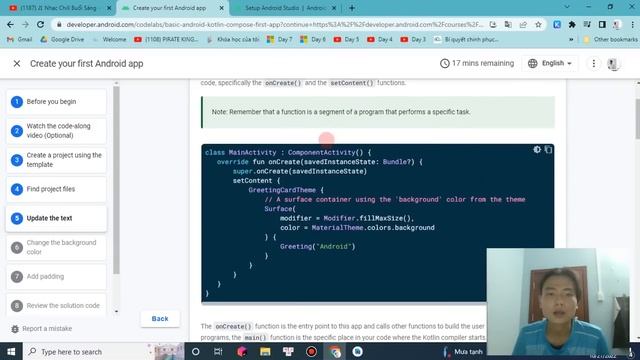The height and width of the screenshot is (360, 640).
Task: Open the Day 3 bookmark
Action: point(413,39)
